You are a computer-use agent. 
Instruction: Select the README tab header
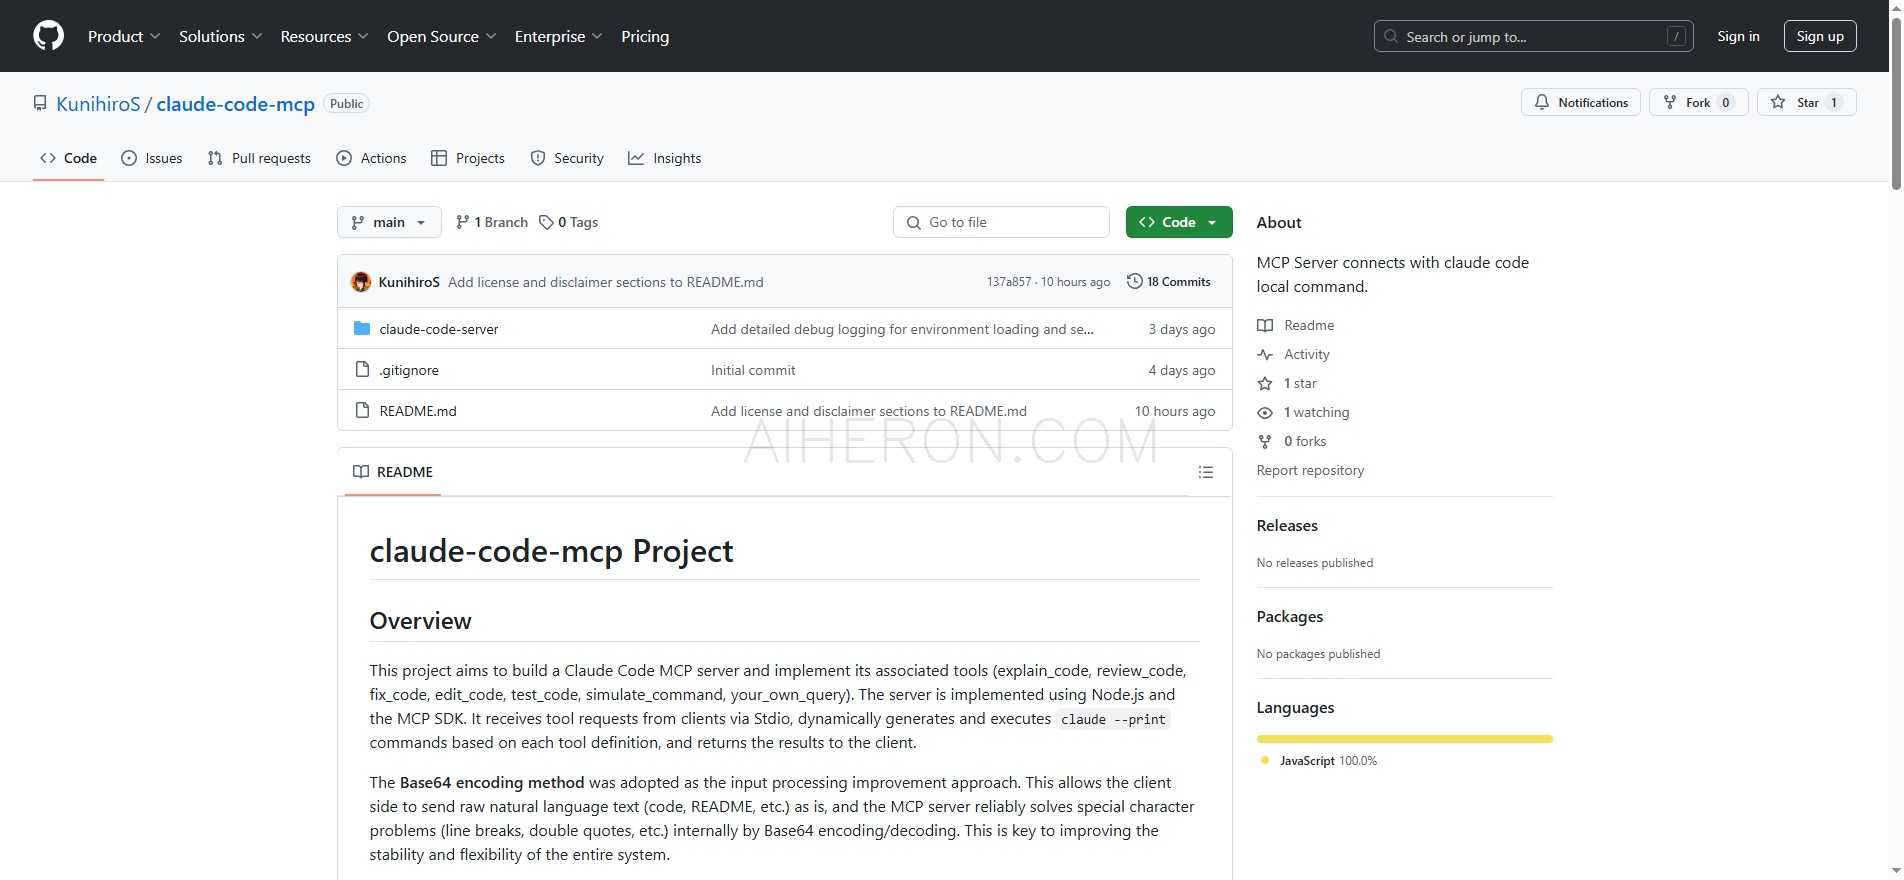click(x=393, y=472)
